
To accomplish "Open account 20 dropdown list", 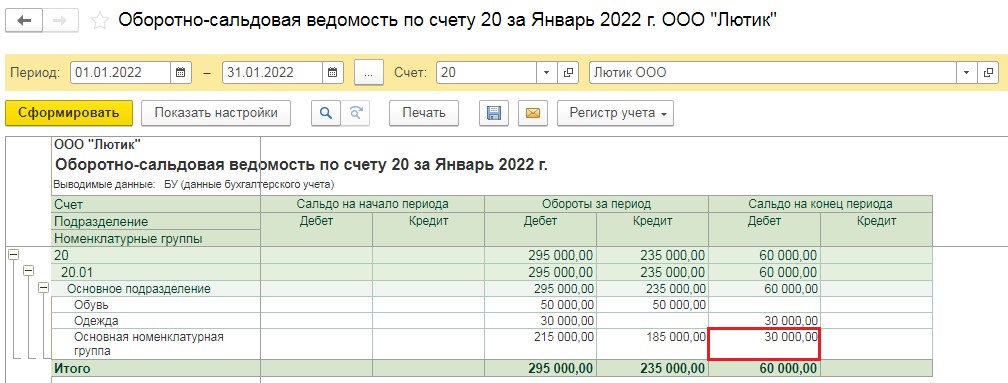I will click(x=547, y=73).
